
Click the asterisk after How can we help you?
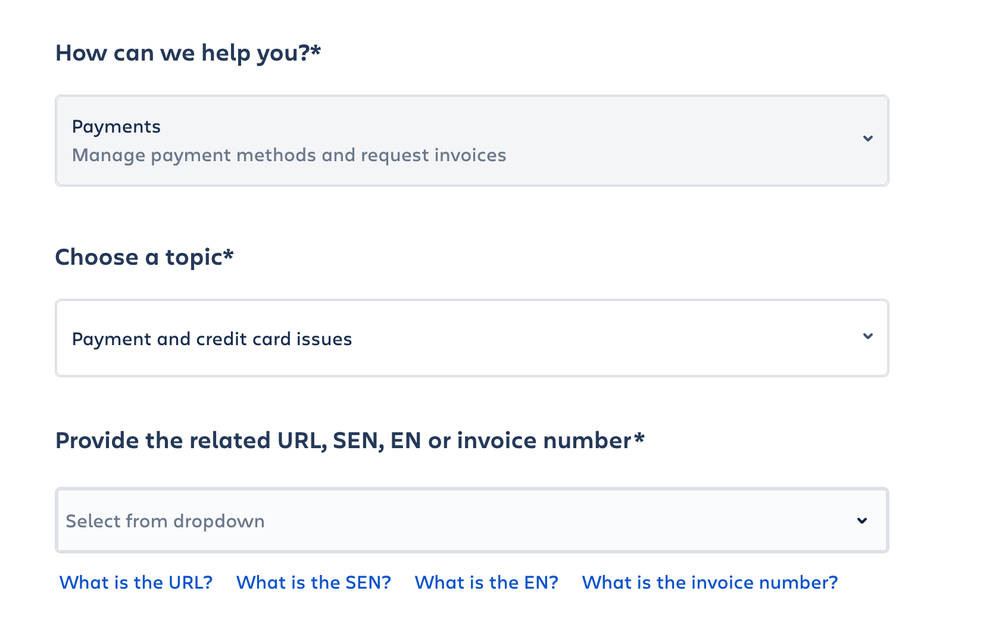316,50
